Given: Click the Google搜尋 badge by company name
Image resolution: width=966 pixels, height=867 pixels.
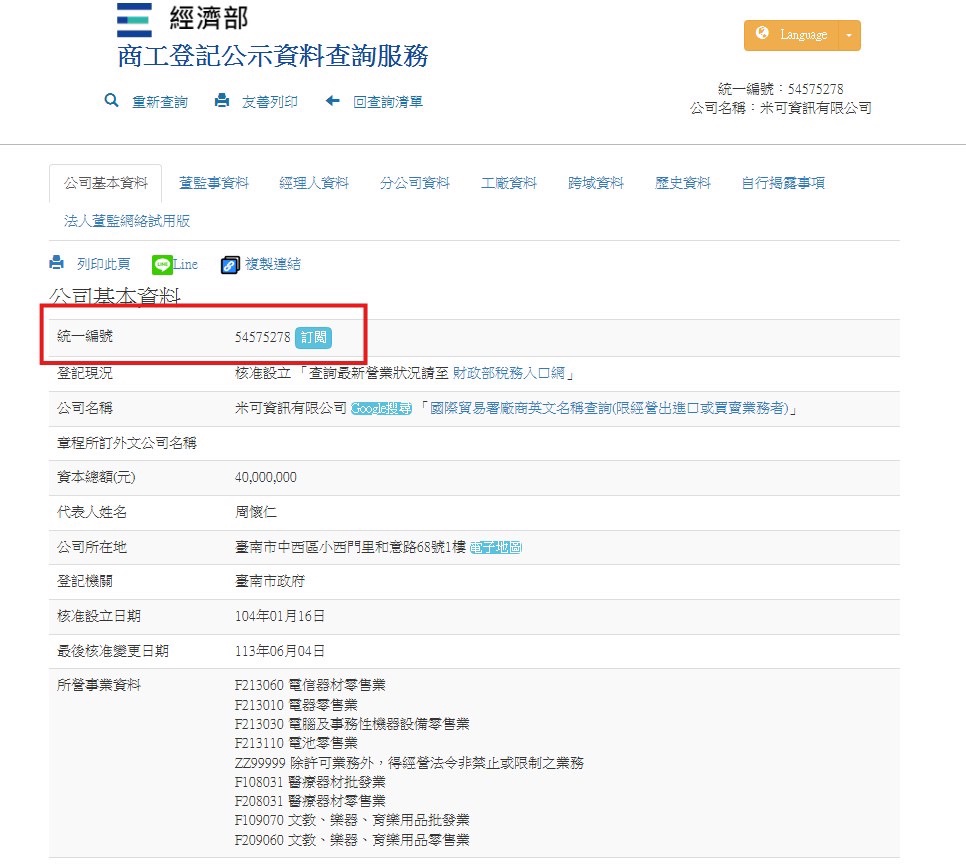Looking at the screenshot, I should pyautogui.click(x=382, y=409).
